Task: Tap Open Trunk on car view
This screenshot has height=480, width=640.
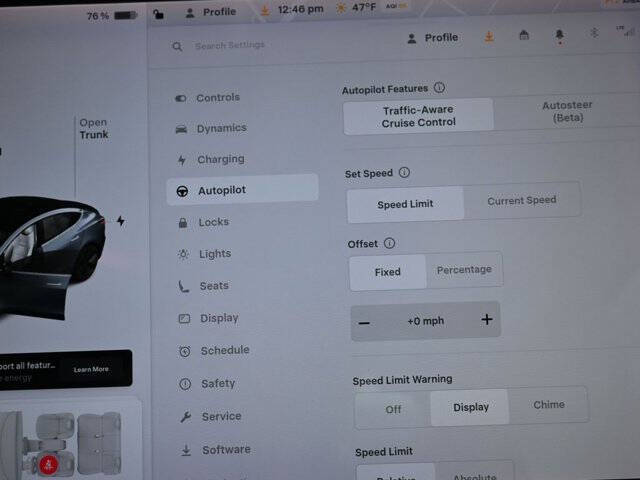Action: [94, 129]
